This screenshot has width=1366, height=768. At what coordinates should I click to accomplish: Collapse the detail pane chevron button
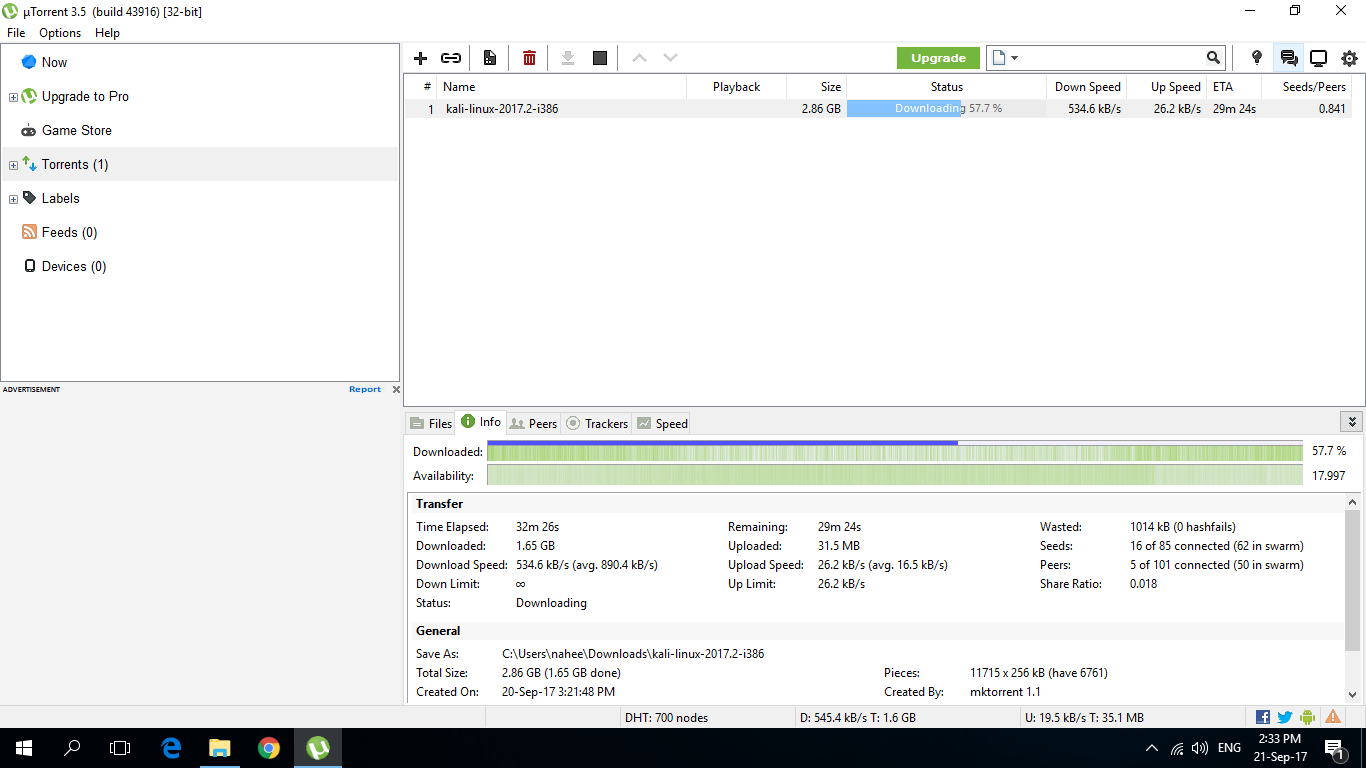click(x=1352, y=422)
